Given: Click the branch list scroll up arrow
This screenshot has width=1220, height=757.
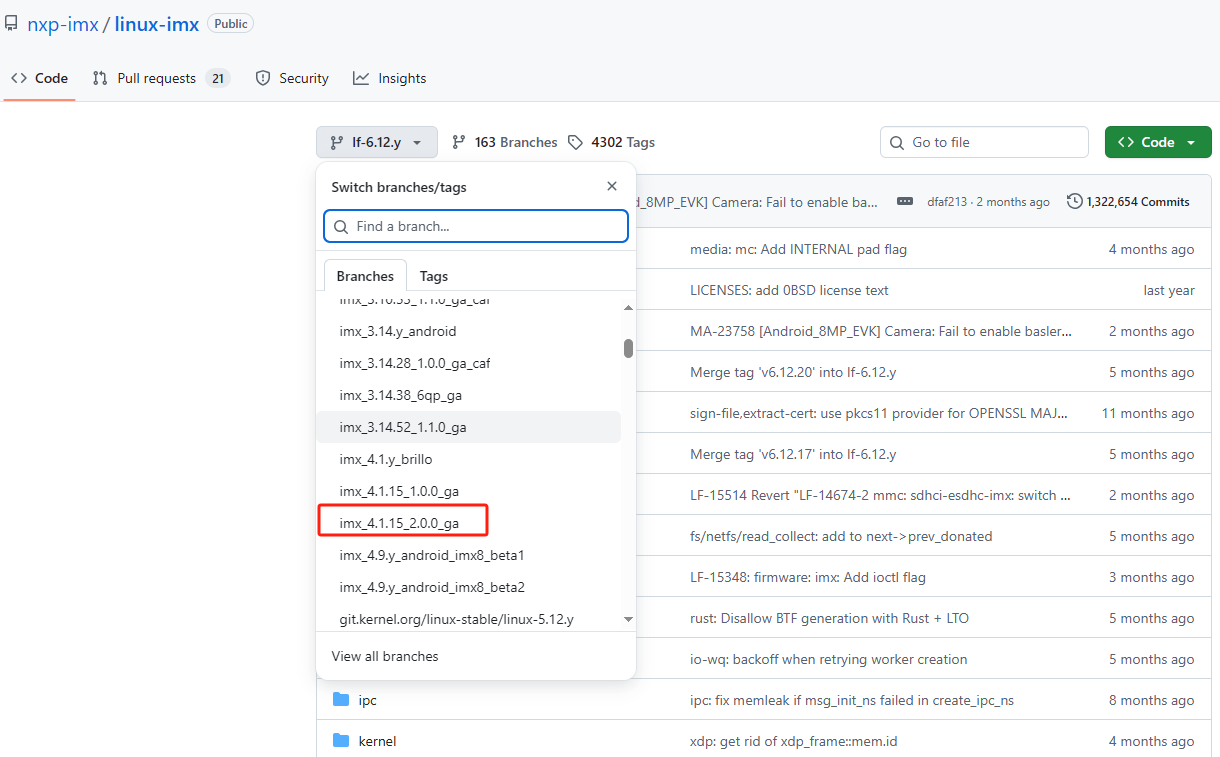Looking at the screenshot, I should 628,307.
